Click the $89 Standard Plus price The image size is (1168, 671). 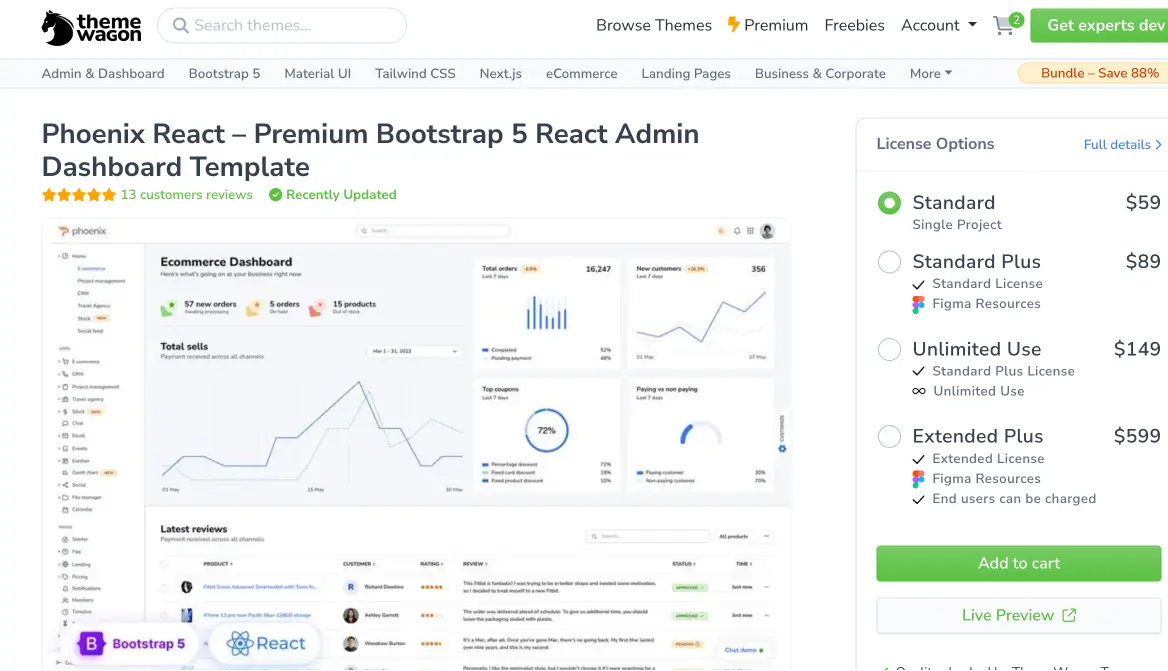[x=1143, y=261]
